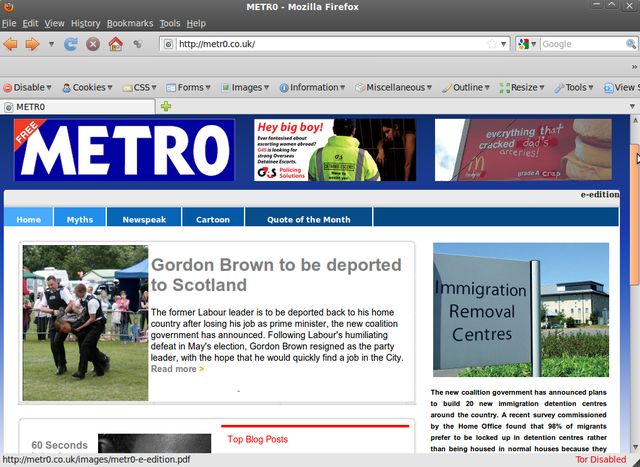Open the Quote of the Month section
Image resolution: width=640 pixels, height=467 pixels.
point(308,219)
